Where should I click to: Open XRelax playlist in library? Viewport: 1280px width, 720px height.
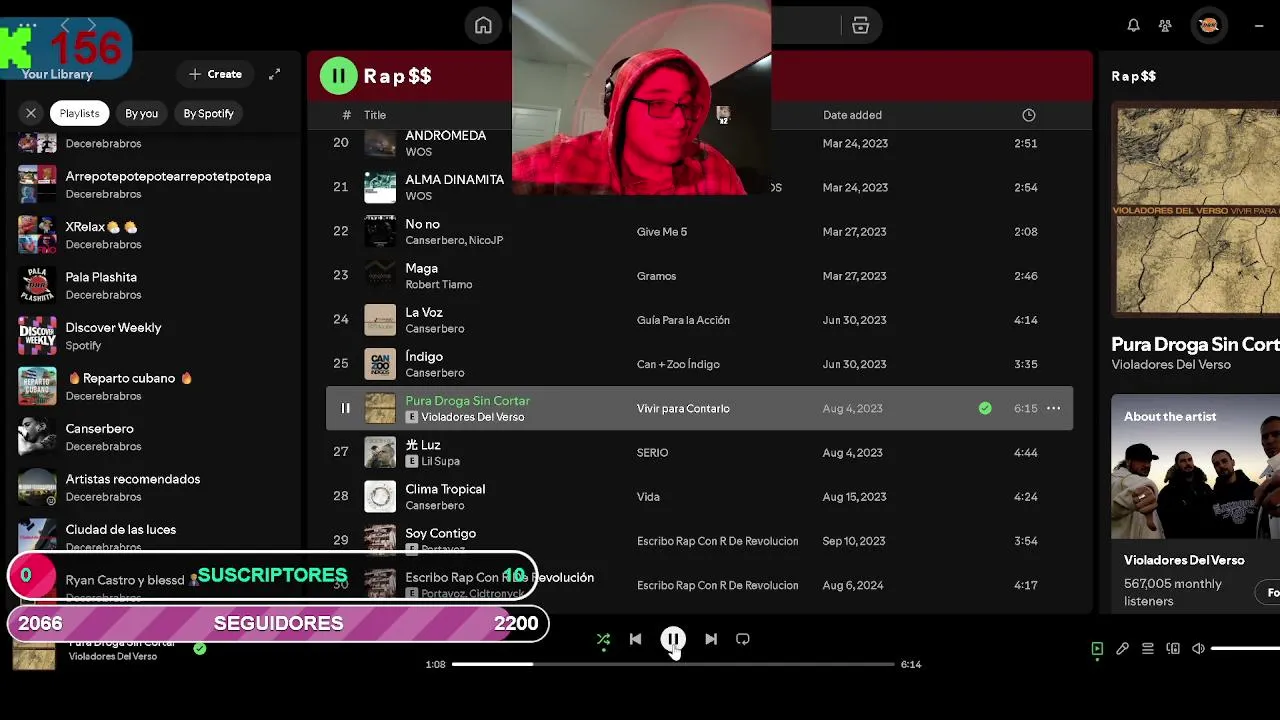click(152, 235)
